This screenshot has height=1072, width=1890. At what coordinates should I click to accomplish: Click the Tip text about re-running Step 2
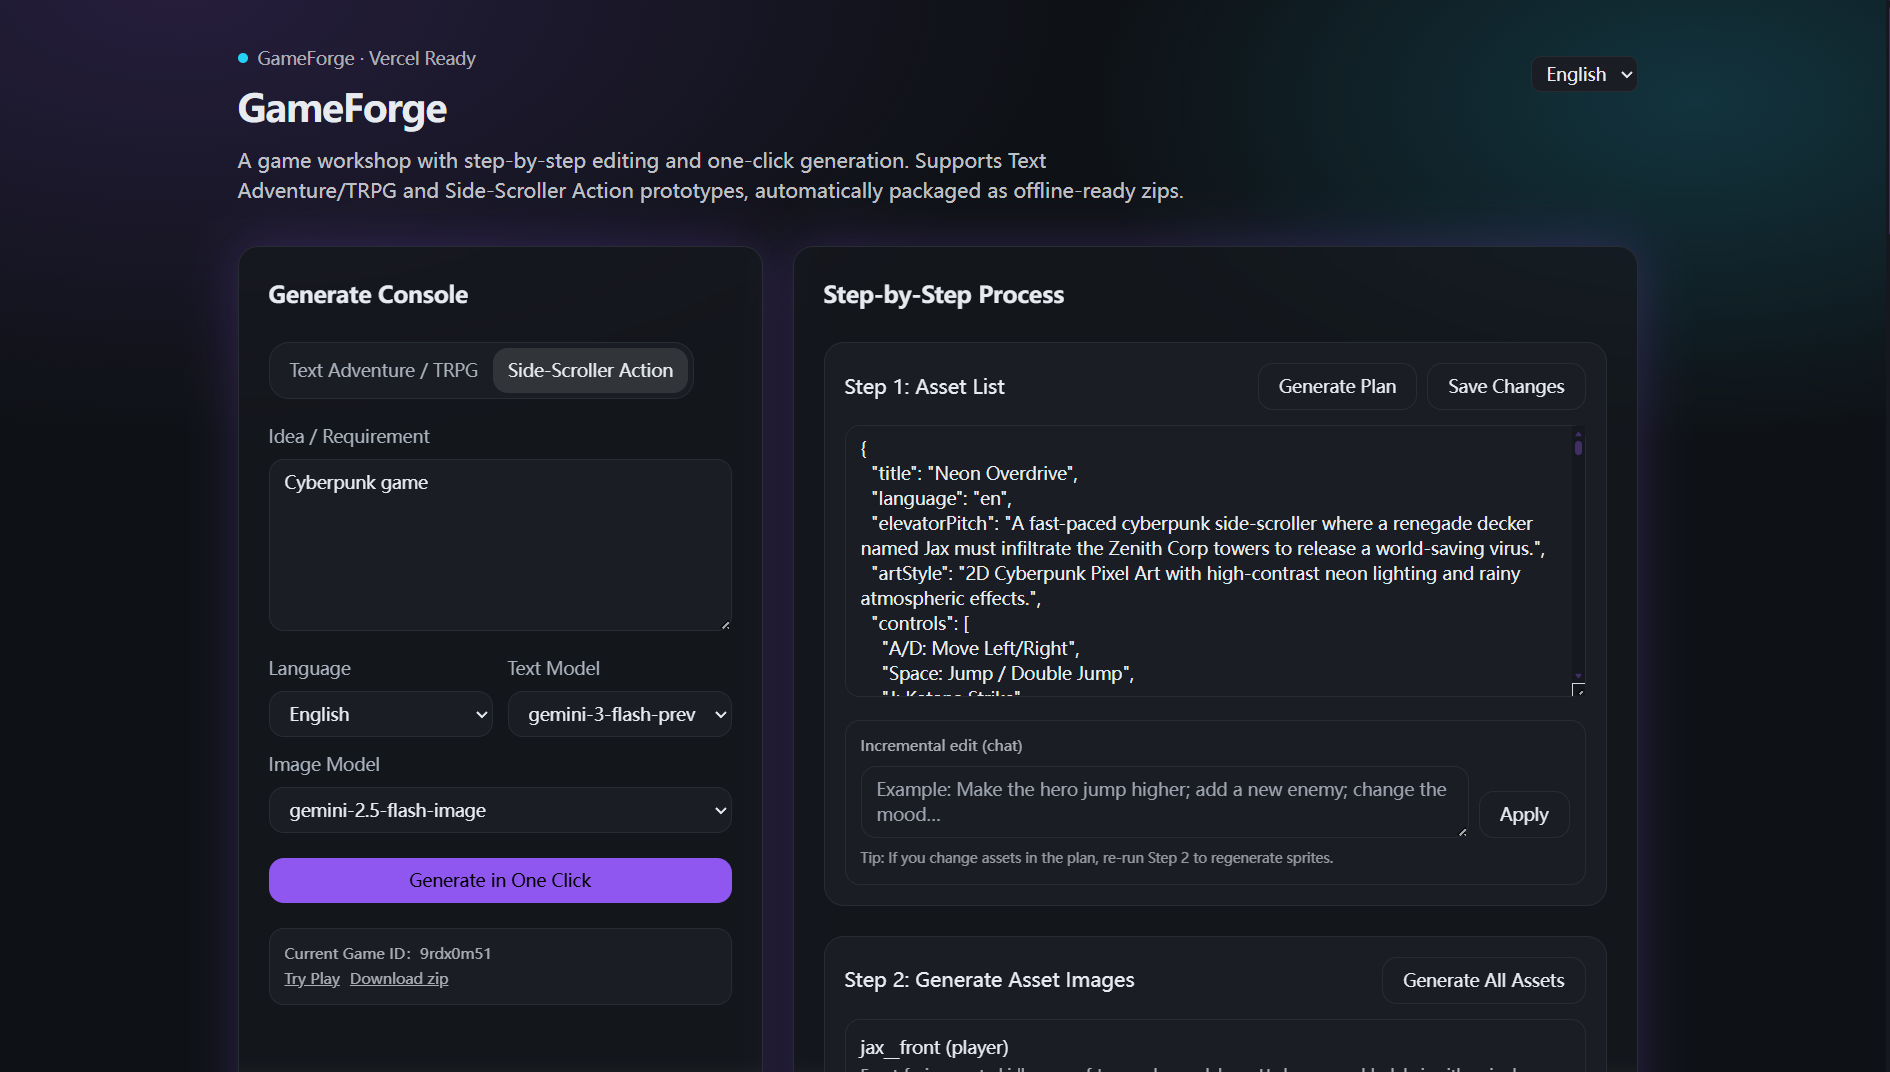[x=1096, y=857]
